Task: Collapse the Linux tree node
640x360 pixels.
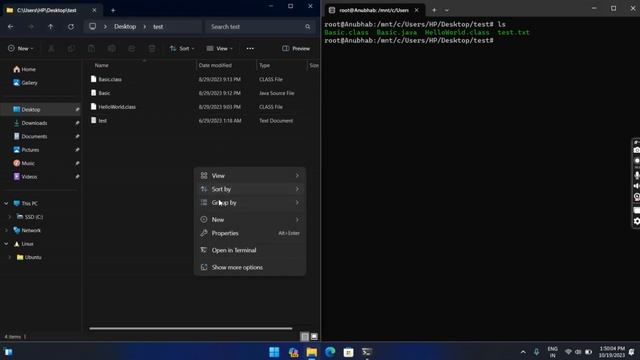Action: [x=6, y=244]
